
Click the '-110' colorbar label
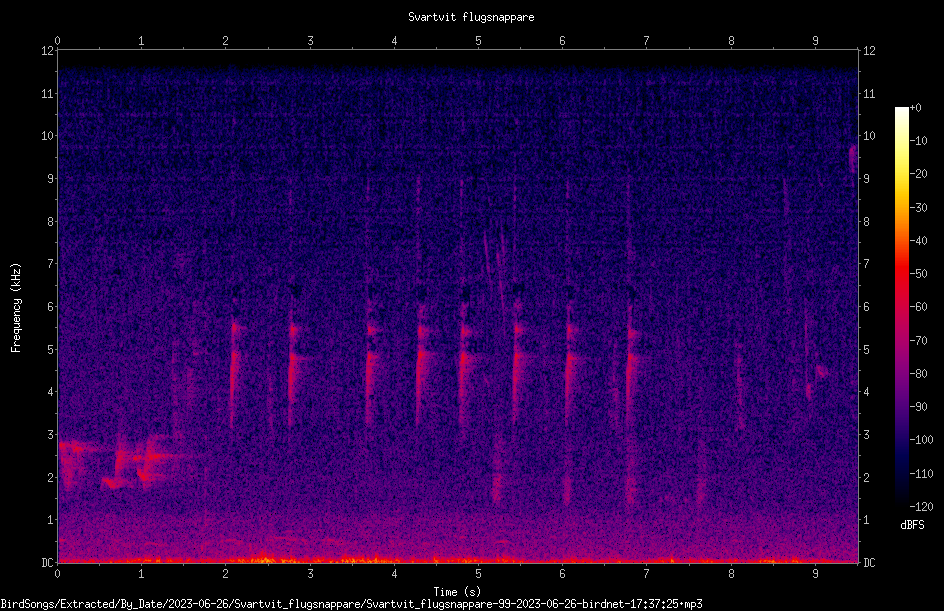coord(921,474)
